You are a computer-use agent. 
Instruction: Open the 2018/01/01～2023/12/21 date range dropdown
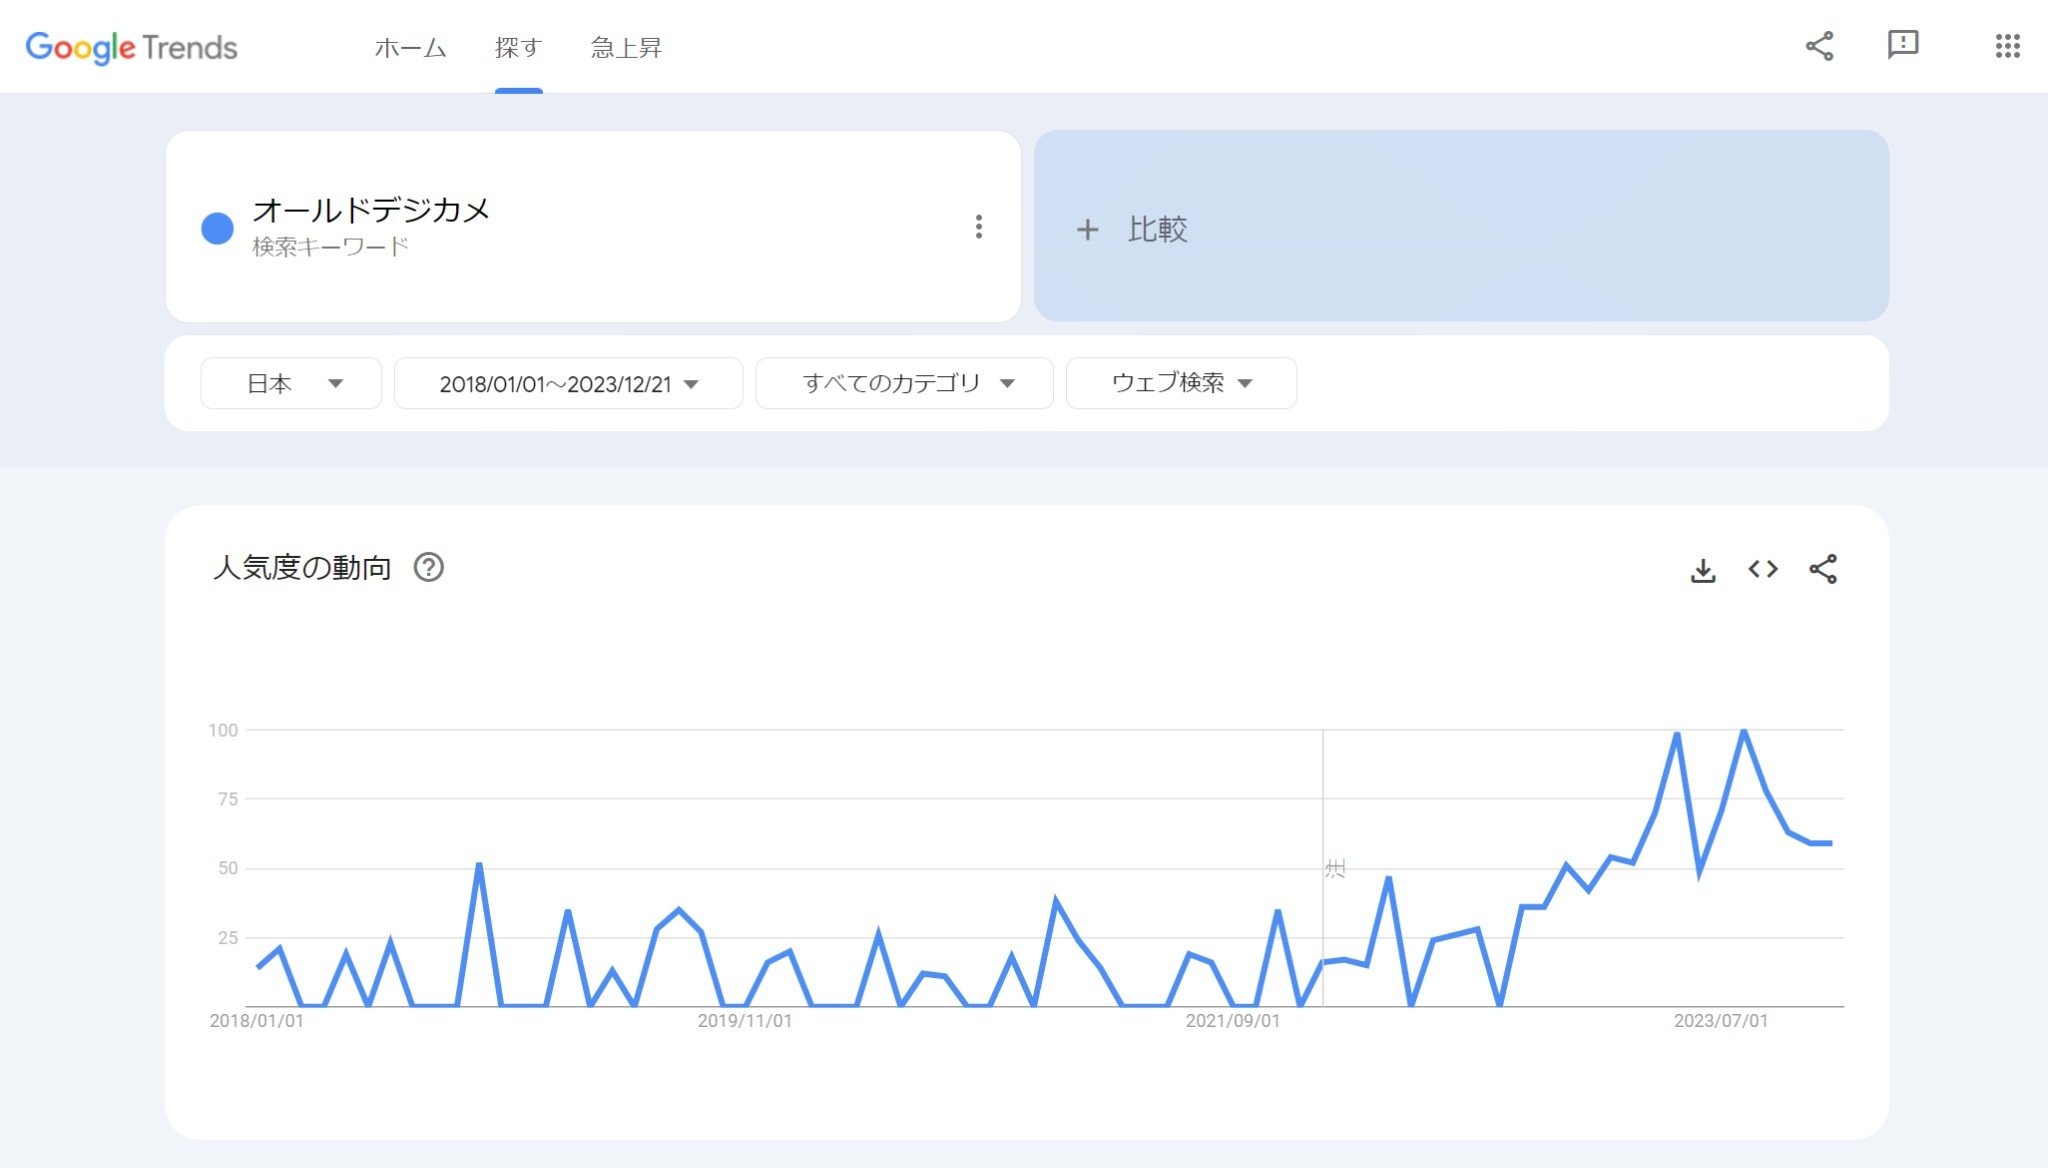pyautogui.click(x=568, y=383)
